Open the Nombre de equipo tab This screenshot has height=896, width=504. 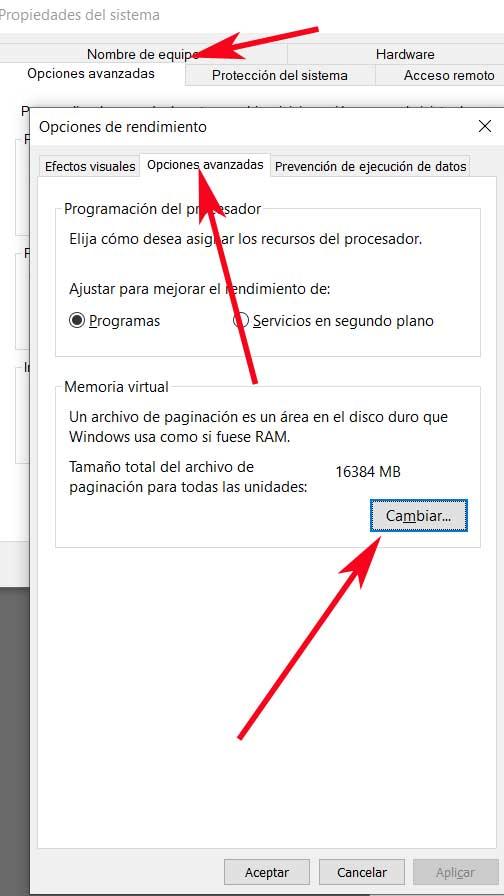pyautogui.click(x=143, y=54)
